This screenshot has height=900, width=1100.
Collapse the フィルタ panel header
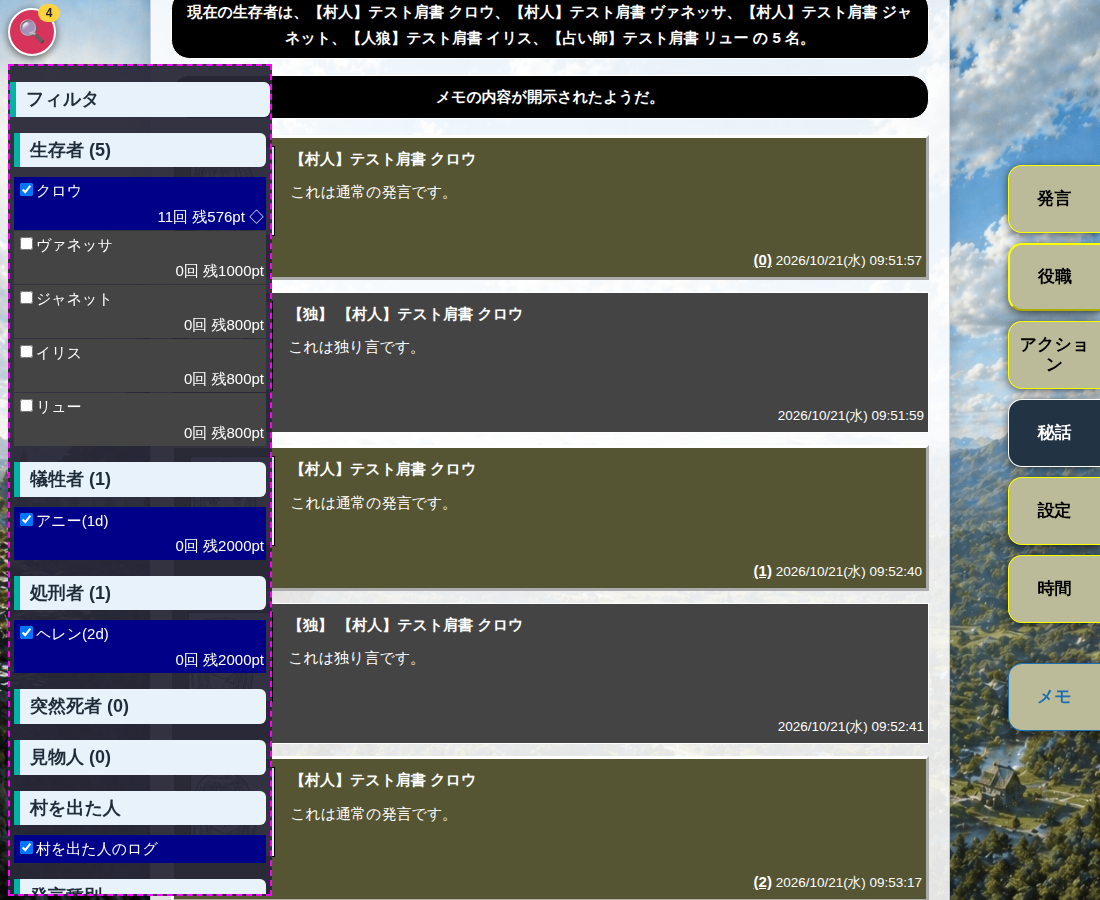pos(140,100)
